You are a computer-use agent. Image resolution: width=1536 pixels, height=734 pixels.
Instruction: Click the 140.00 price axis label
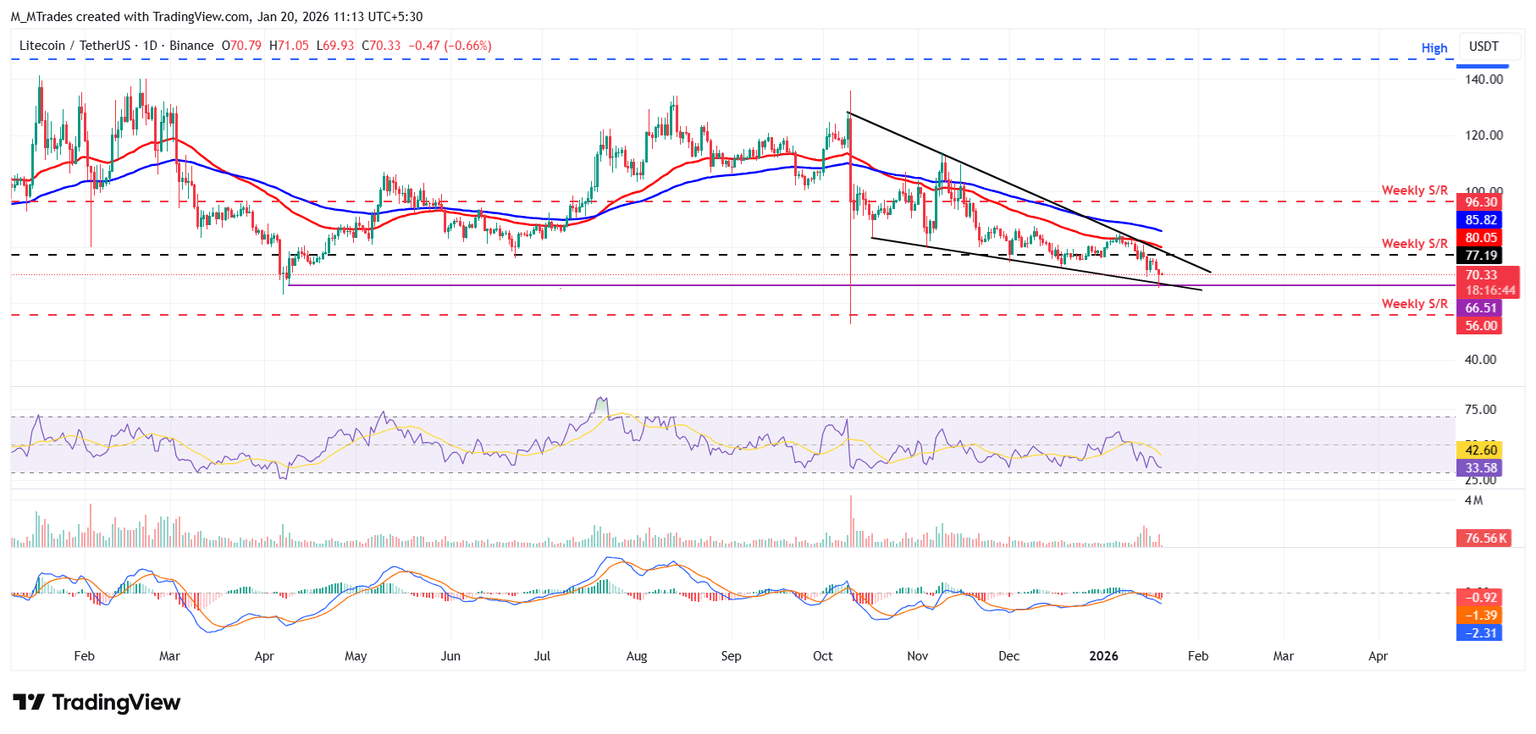click(1484, 80)
